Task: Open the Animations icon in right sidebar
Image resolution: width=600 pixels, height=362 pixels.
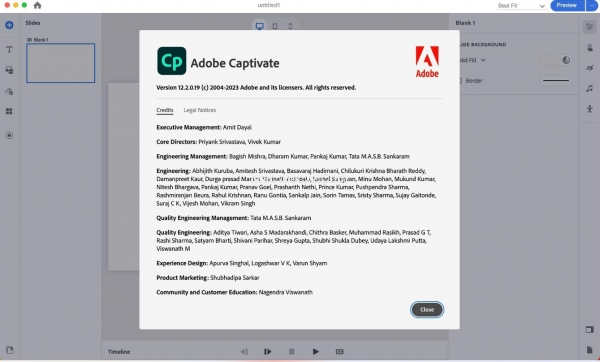Action: 590,68
